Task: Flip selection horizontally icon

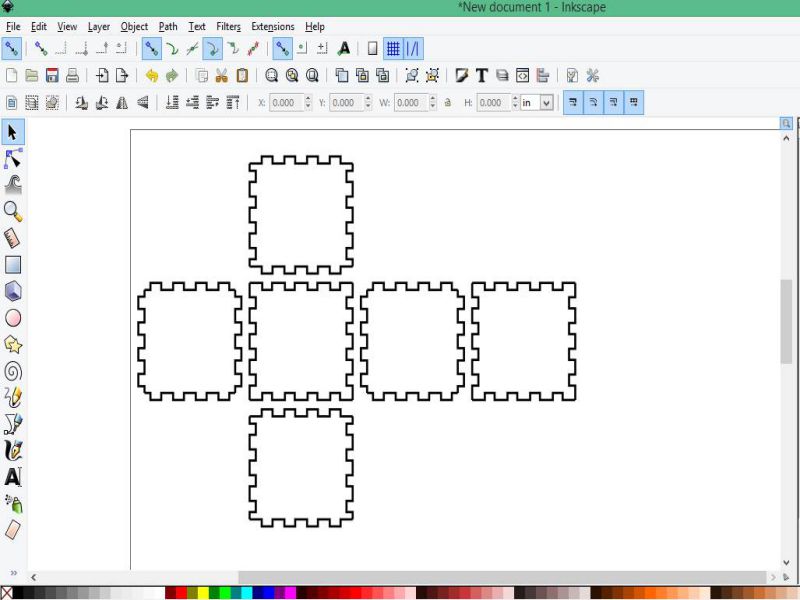Action: coord(122,103)
